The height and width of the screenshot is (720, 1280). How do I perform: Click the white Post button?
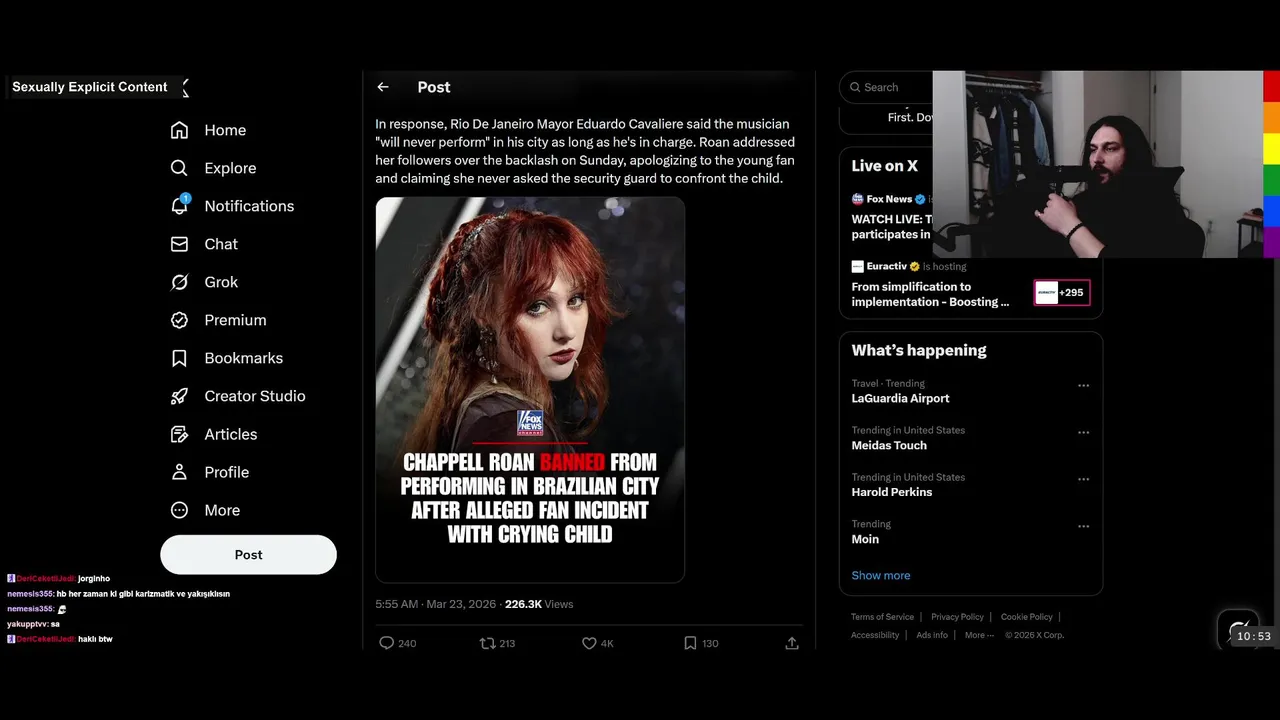pos(248,555)
